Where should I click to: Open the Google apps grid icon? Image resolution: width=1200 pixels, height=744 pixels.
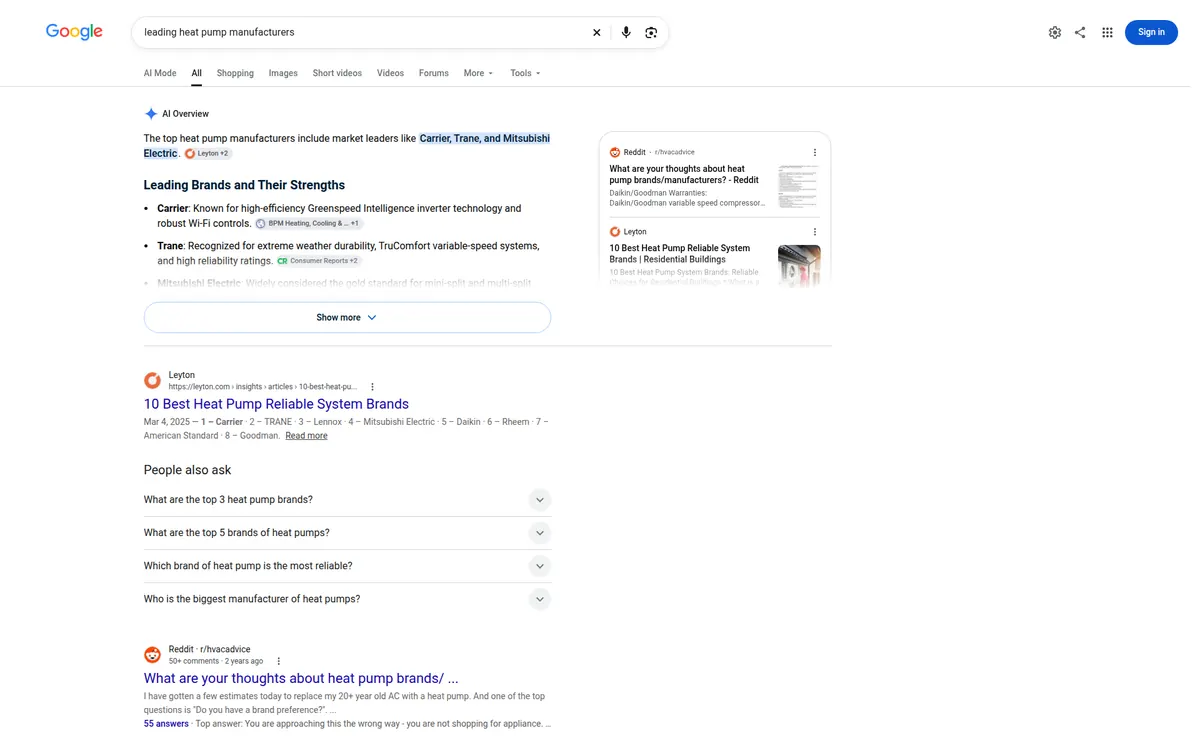coord(1107,32)
